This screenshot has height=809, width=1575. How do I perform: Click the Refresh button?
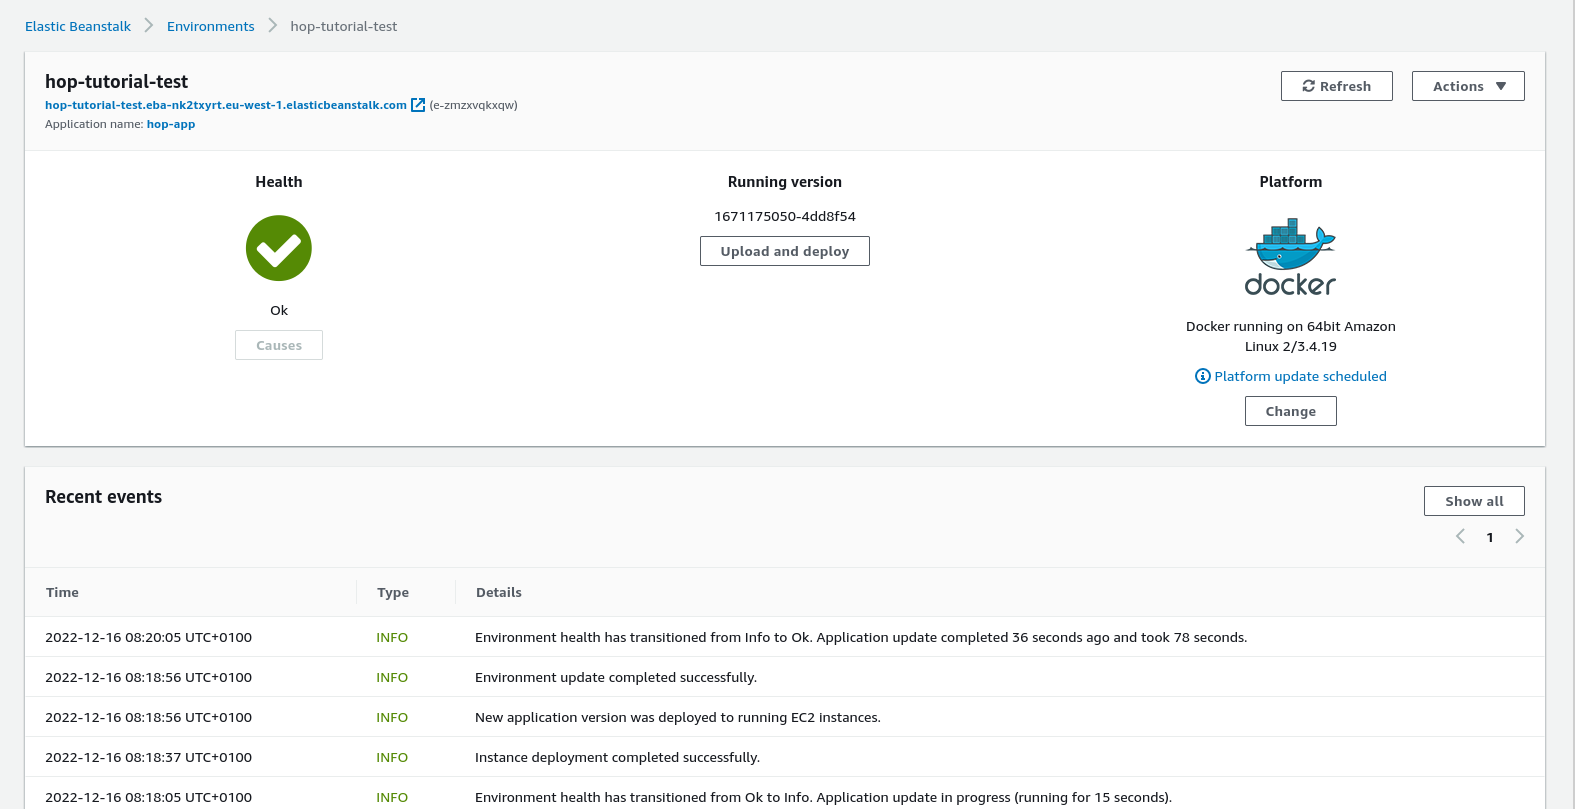(1336, 86)
